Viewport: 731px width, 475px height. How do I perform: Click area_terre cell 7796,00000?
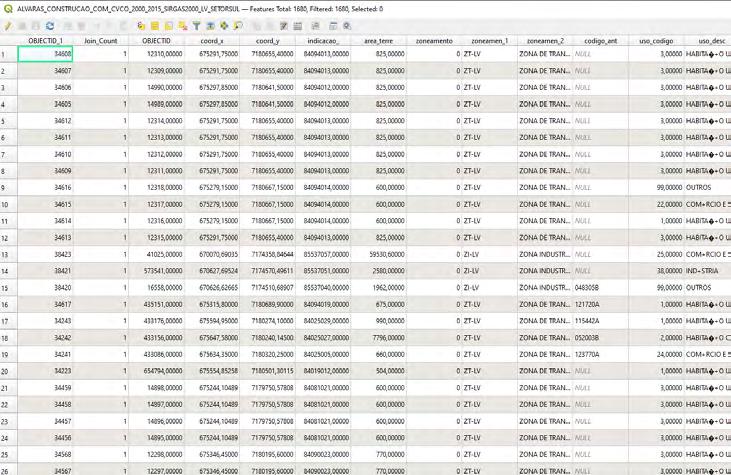379,338
